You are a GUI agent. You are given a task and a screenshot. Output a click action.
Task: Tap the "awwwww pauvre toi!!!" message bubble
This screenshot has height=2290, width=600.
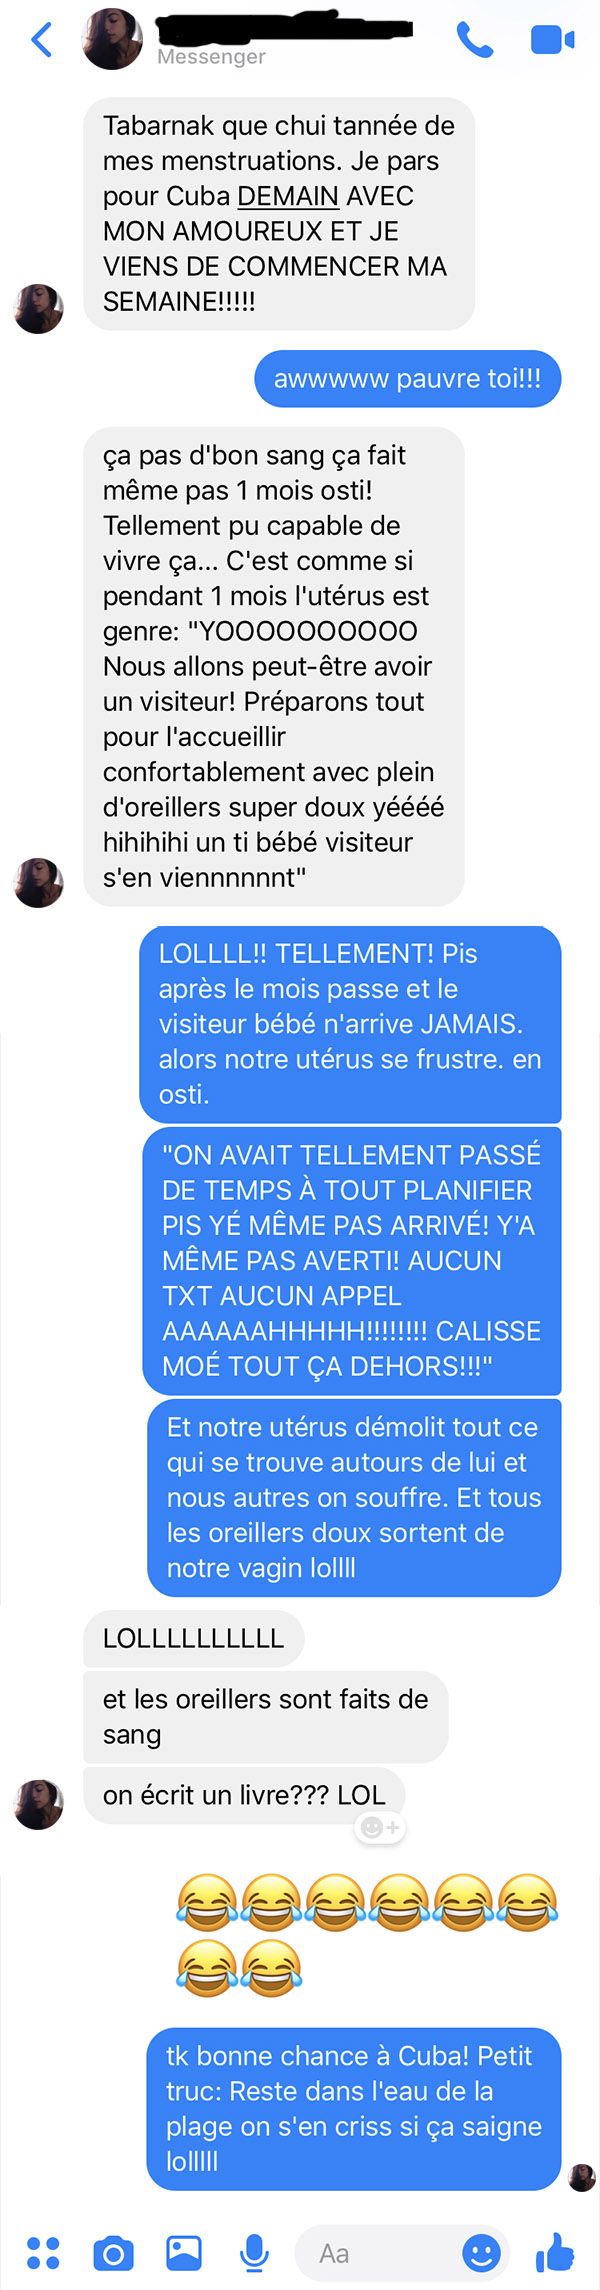point(408,379)
